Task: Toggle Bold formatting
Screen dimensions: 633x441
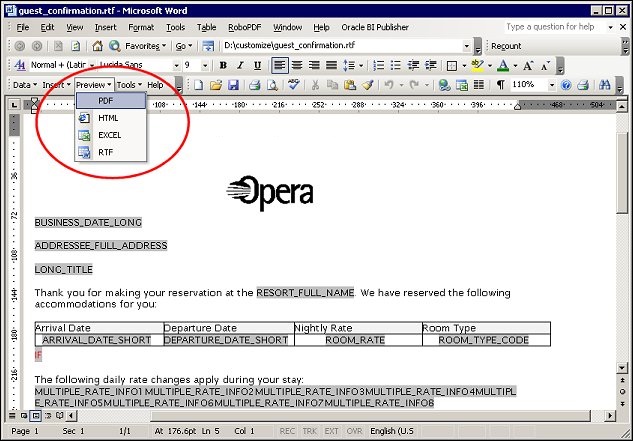Action: [x=224, y=65]
